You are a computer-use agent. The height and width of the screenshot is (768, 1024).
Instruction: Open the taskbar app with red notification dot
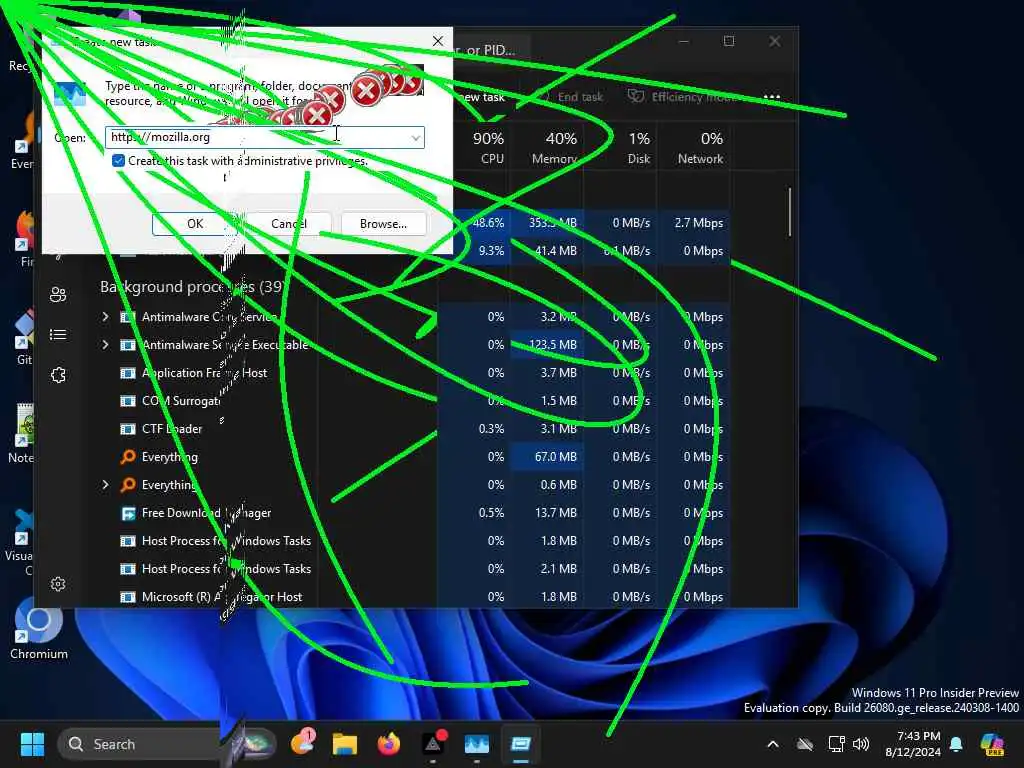[x=433, y=744]
